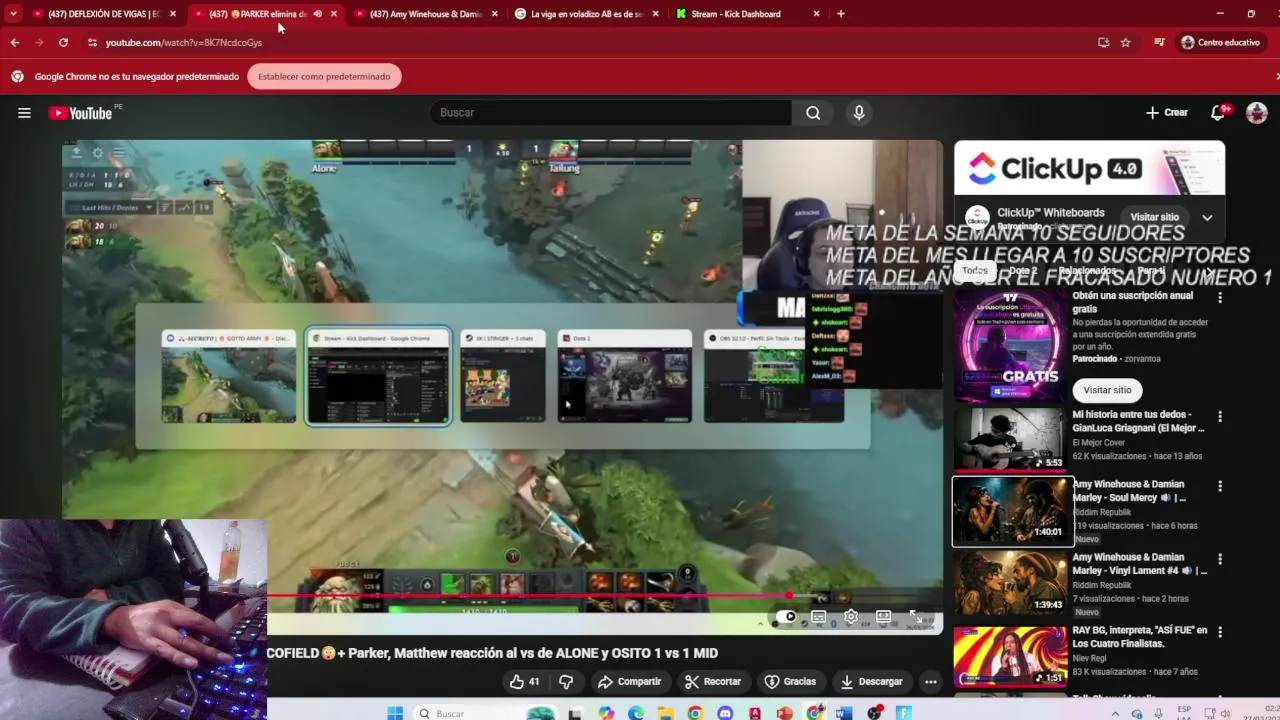Visit ClickUp Whiteboards sponsored site
The width and height of the screenshot is (1280, 720).
click(1154, 217)
